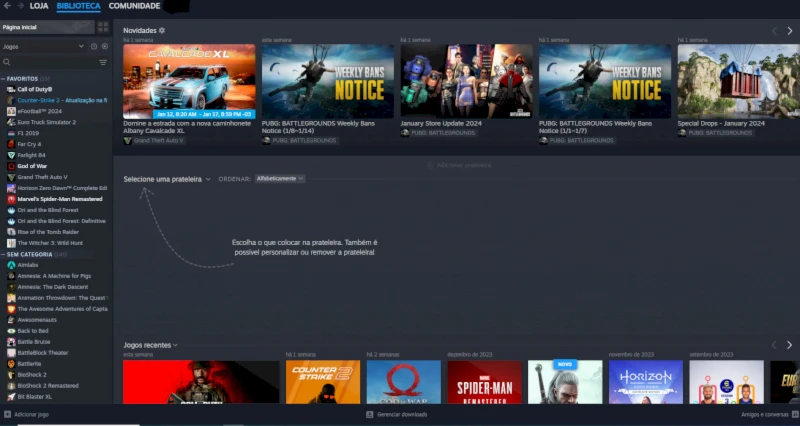Open Gerenciar downloads
The width and height of the screenshot is (800, 426).
point(397,415)
